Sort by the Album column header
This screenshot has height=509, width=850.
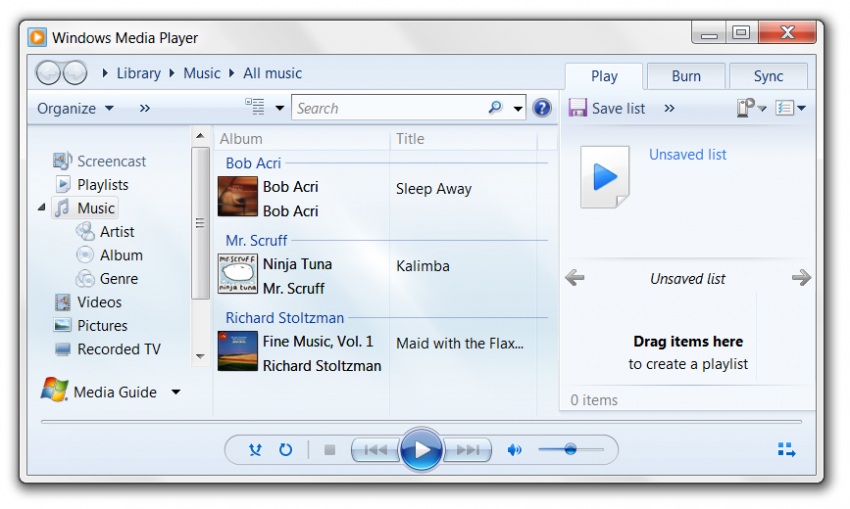(x=302, y=139)
